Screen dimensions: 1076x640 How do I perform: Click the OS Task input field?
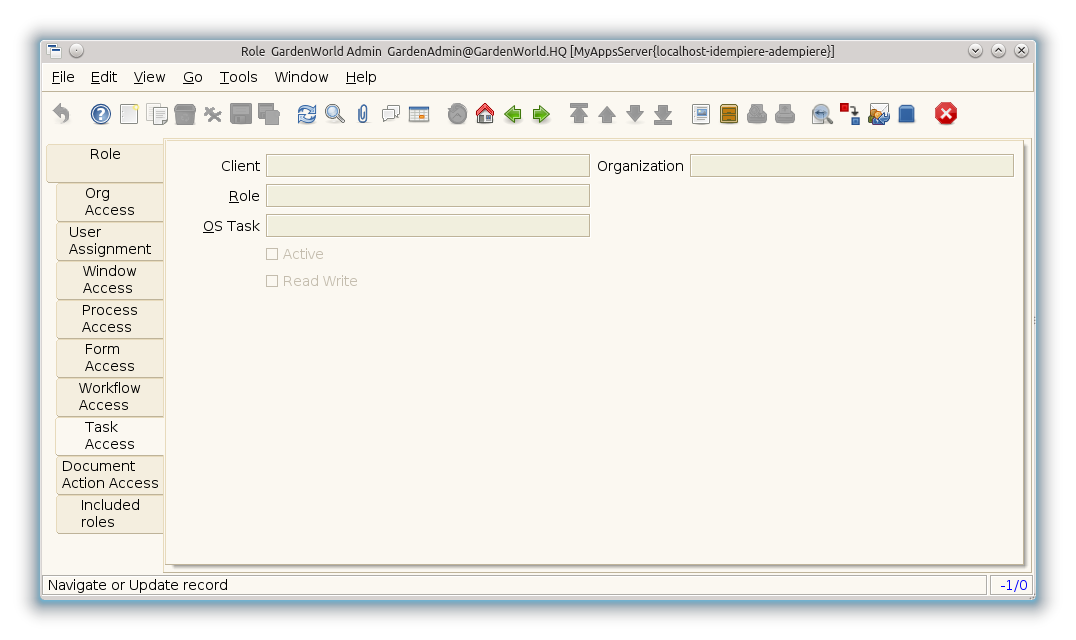(x=427, y=226)
